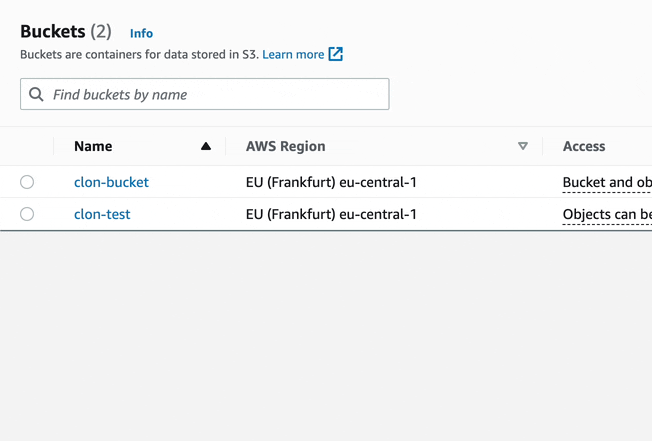Viewport: 652px width, 441px height.
Task: Click the external link icon beside Learn more
Action: [336, 54]
